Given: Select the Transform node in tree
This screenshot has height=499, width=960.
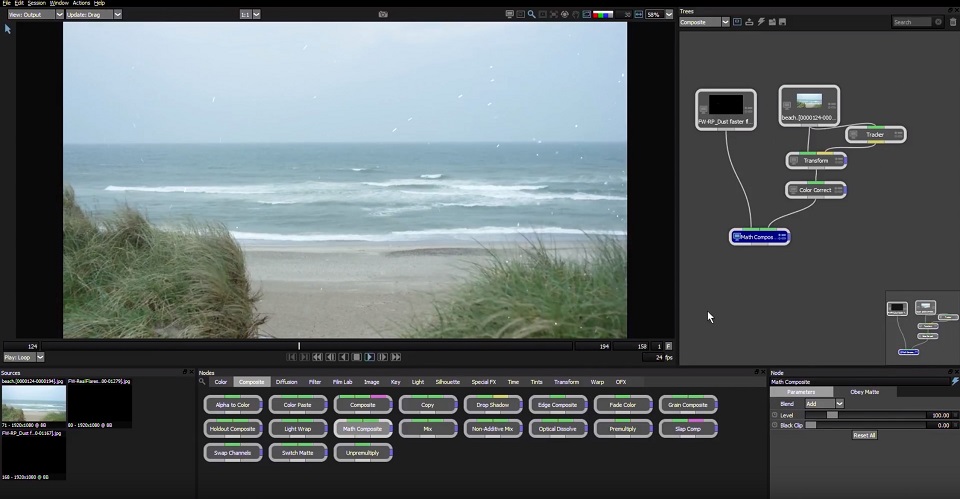Looking at the screenshot, I should 816,160.
